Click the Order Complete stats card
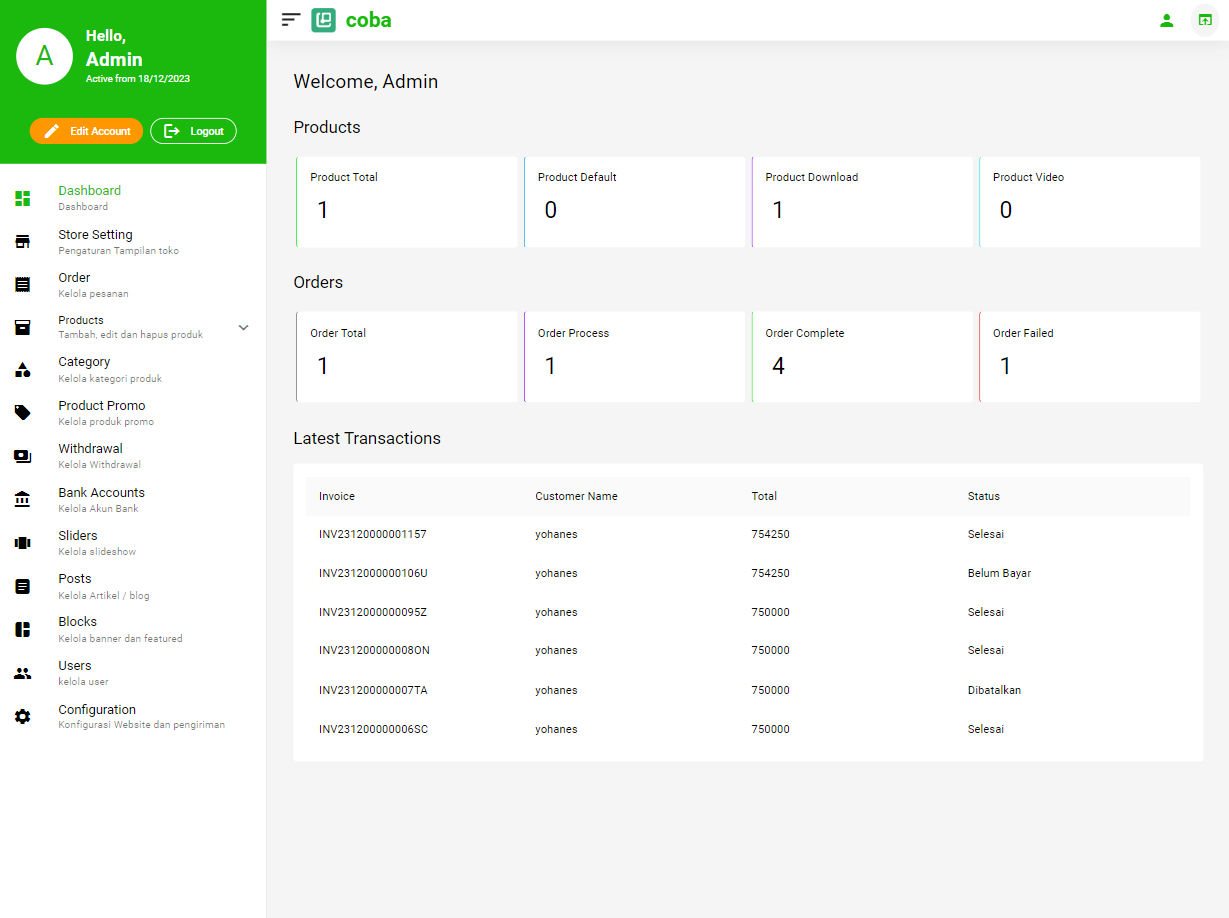1229x918 pixels. click(x=861, y=357)
